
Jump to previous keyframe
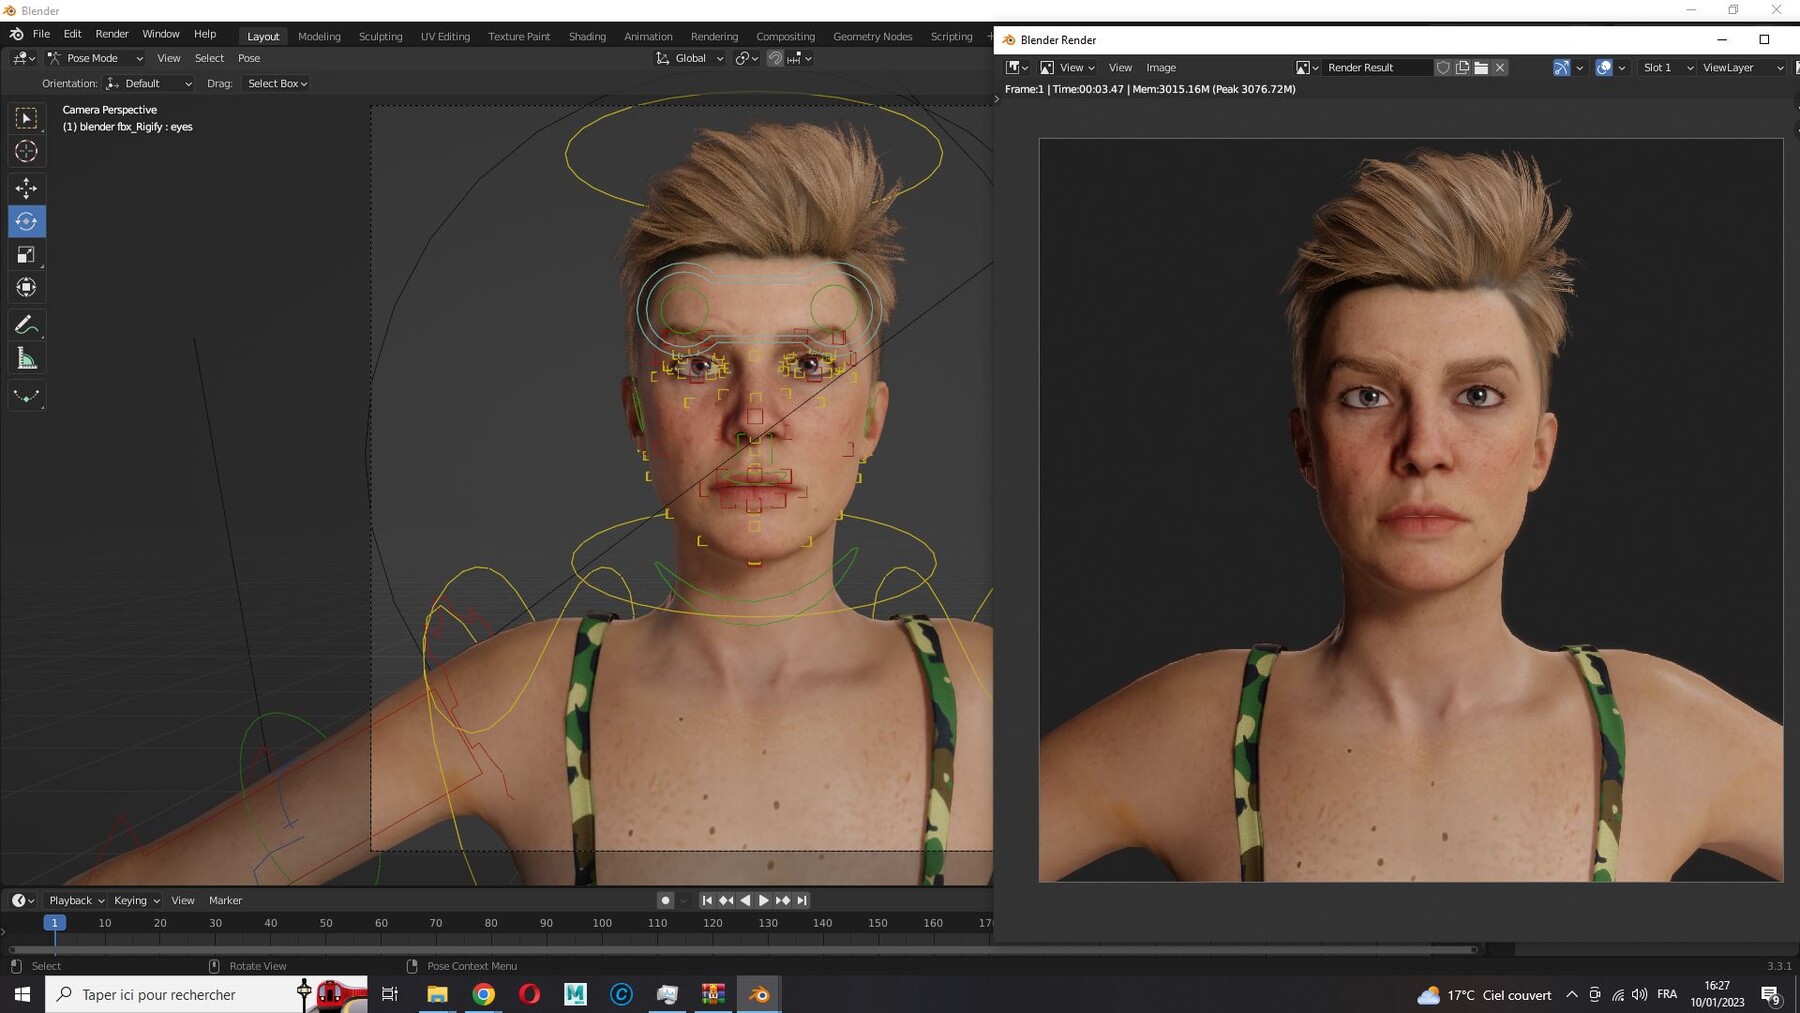726,900
